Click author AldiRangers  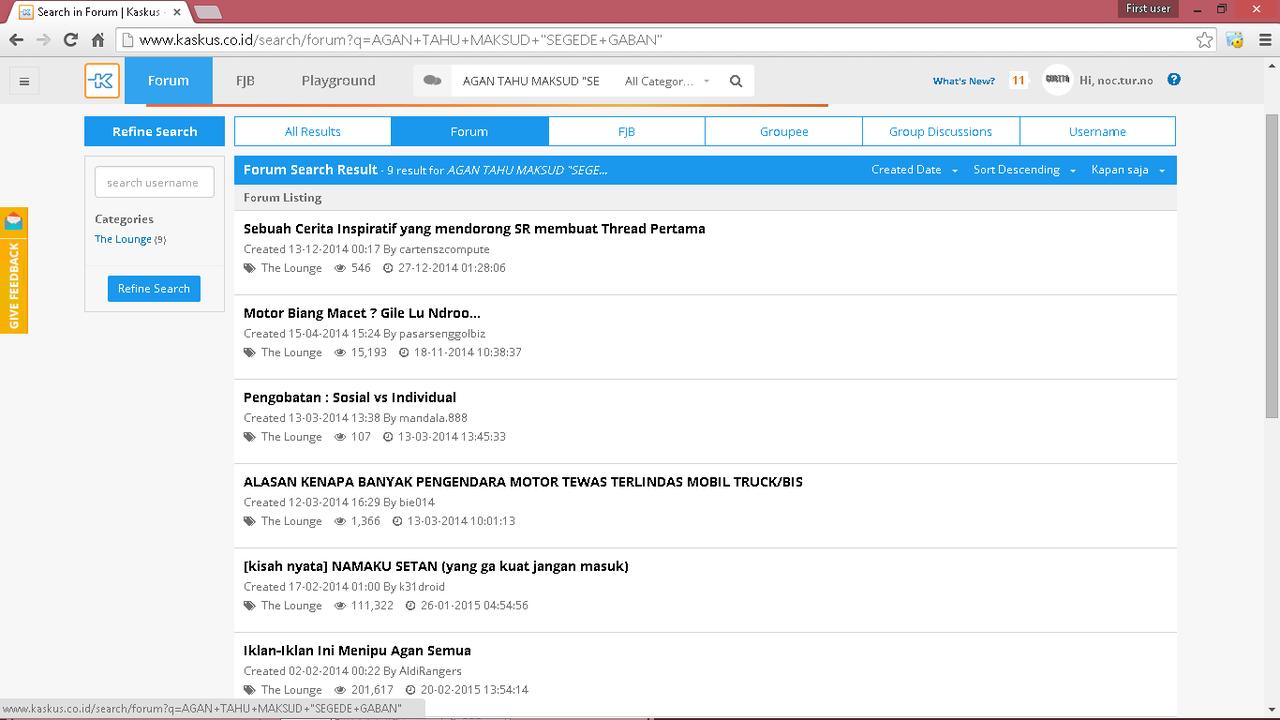pos(430,671)
